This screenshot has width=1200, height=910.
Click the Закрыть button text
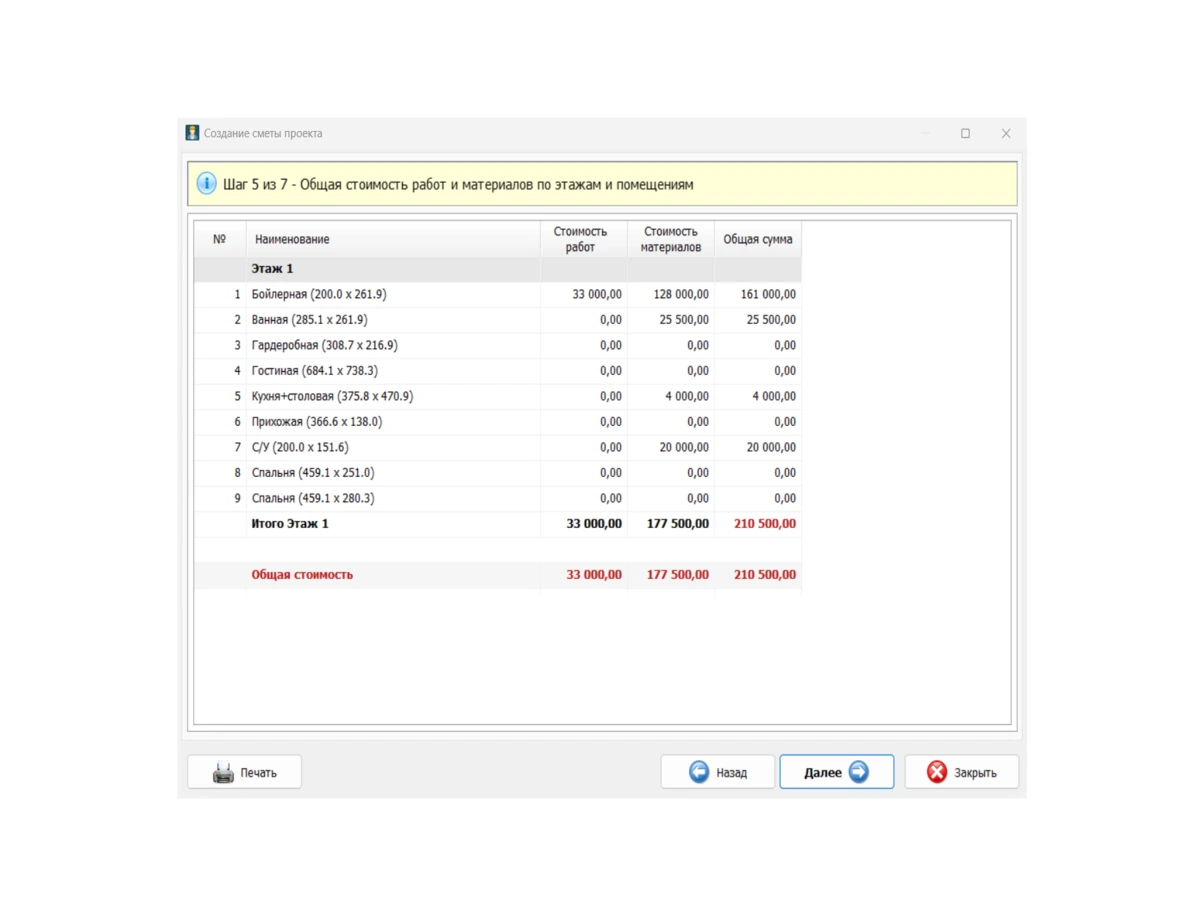click(x=975, y=773)
